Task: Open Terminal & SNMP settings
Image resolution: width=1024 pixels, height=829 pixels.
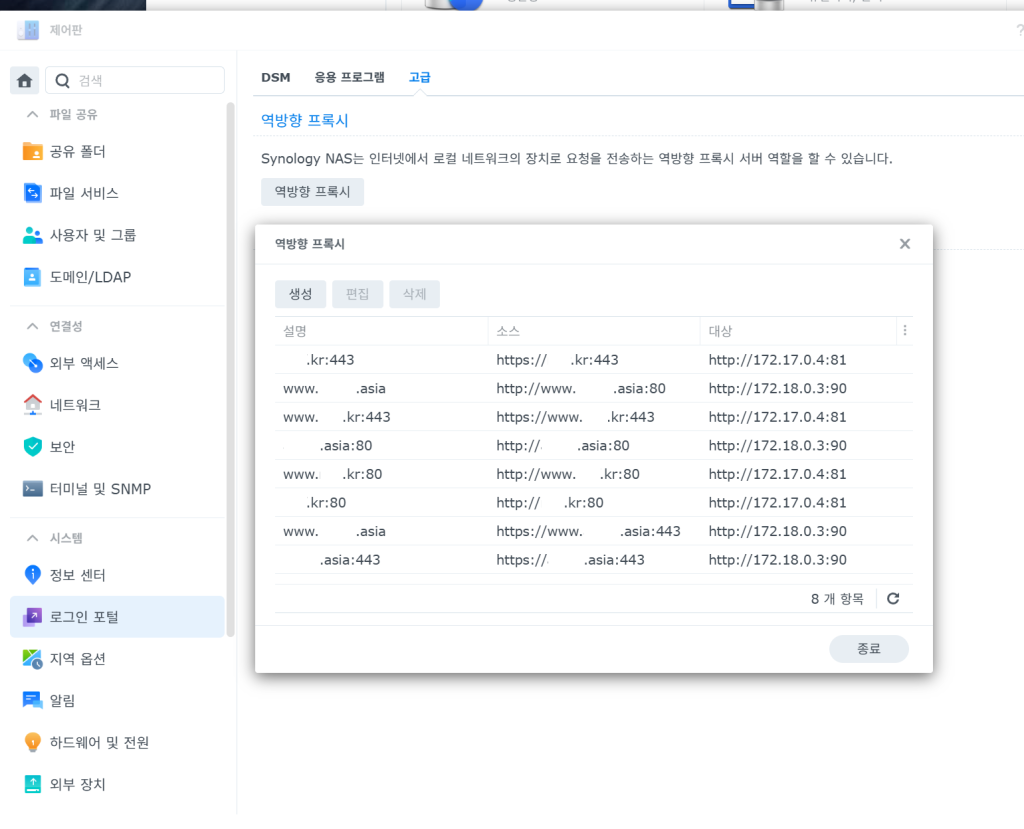Action: (100, 489)
